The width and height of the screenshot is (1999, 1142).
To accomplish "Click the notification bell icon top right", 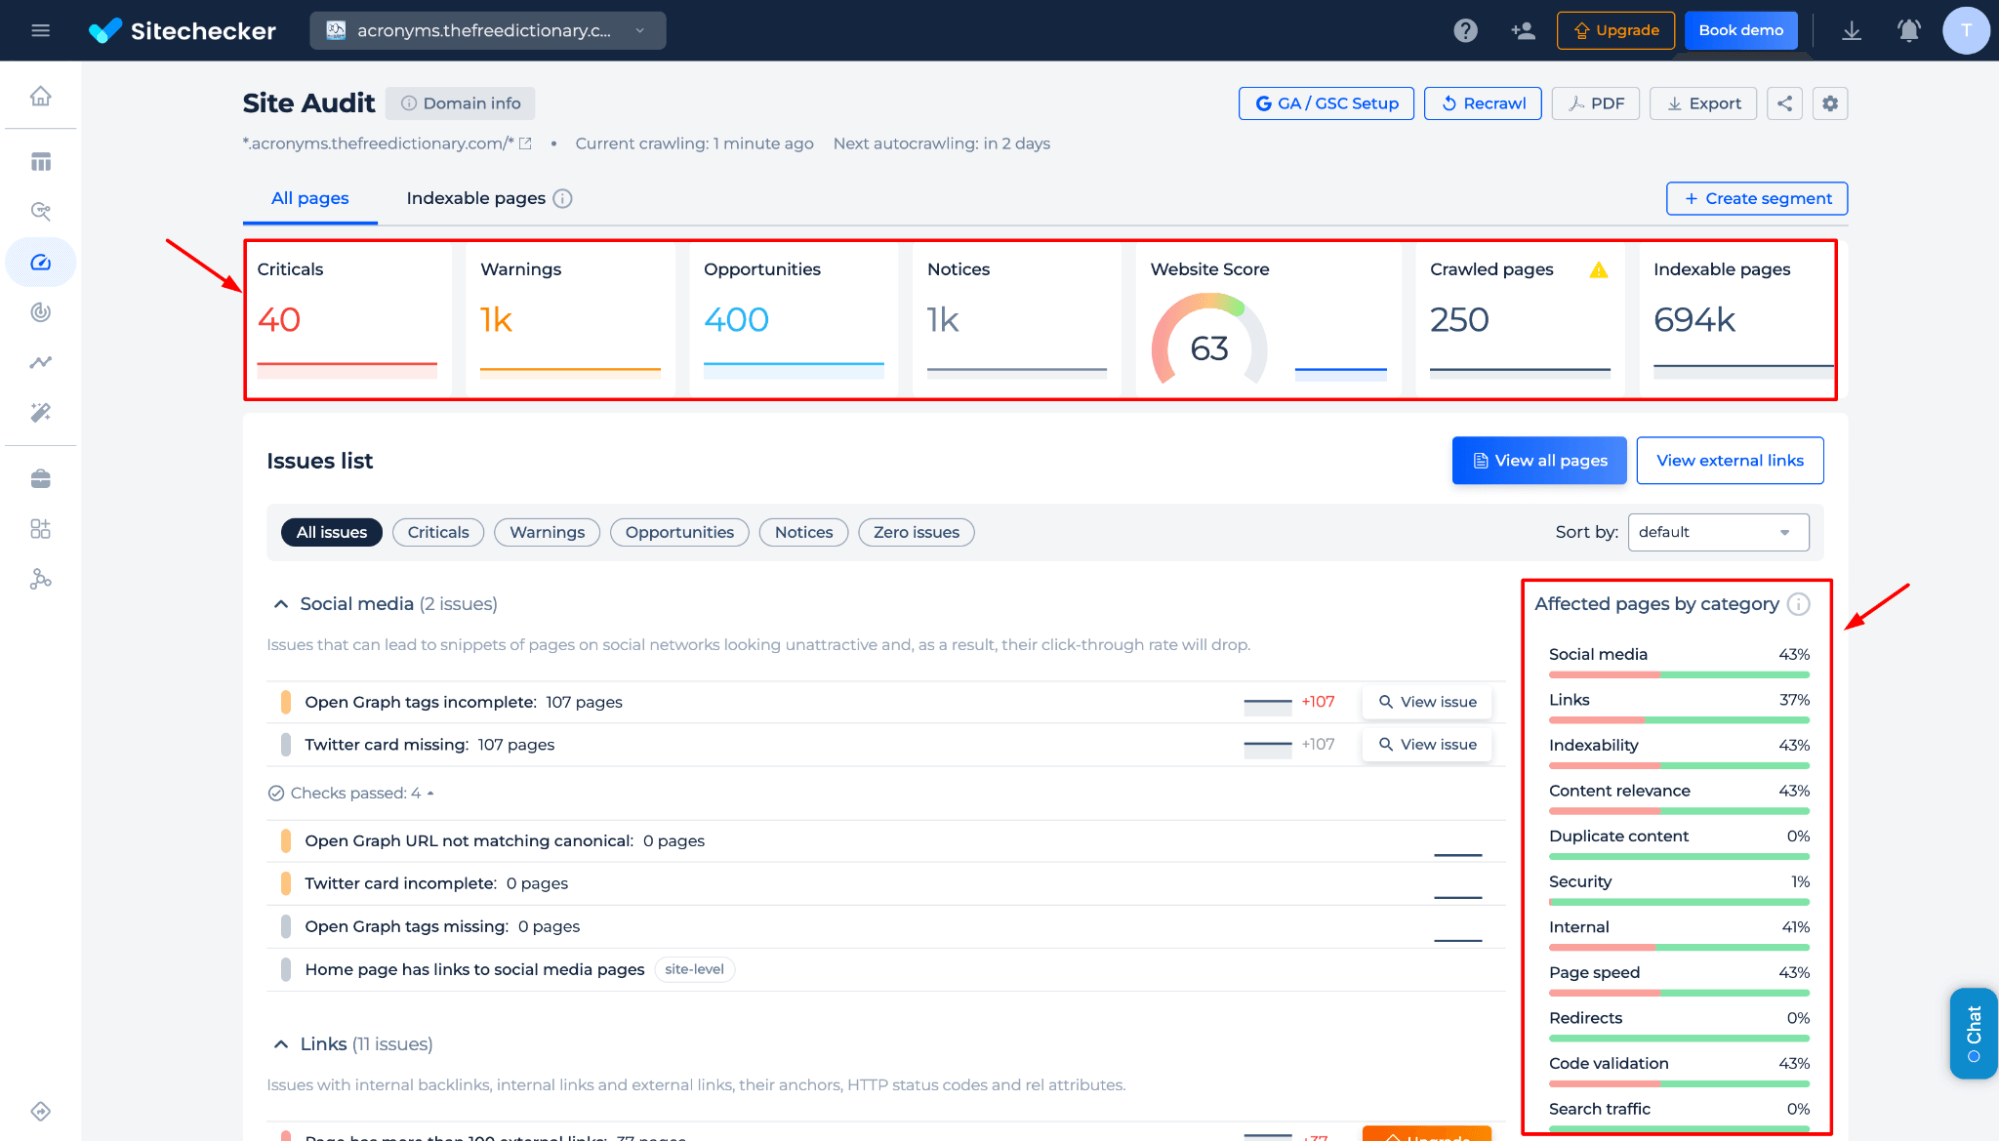I will click(x=1910, y=30).
